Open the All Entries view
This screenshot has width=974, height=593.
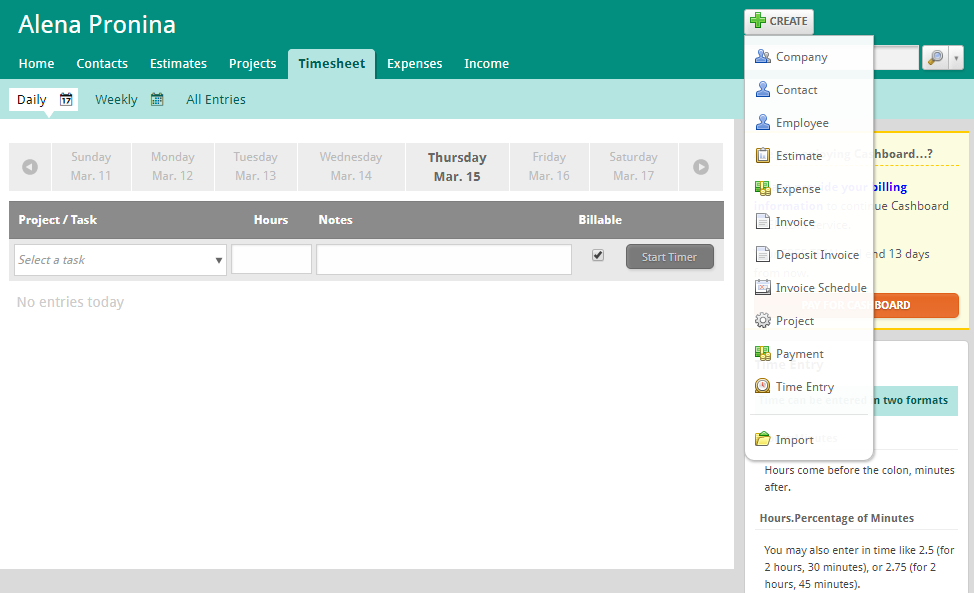click(x=216, y=100)
